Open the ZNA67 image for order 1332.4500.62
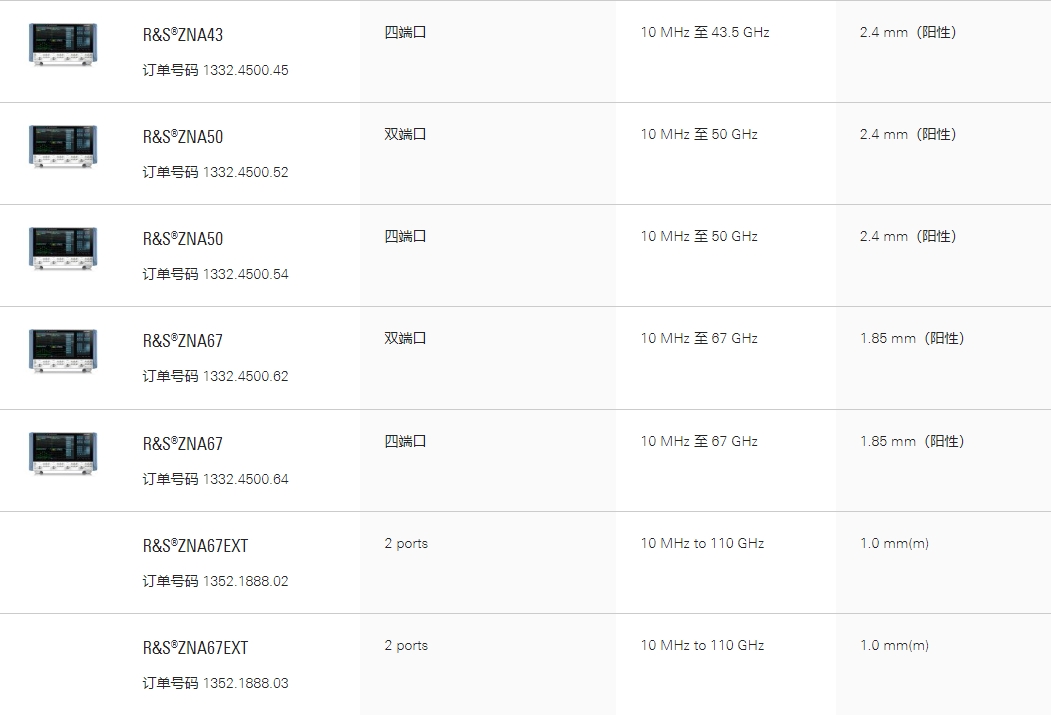 tap(63, 351)
